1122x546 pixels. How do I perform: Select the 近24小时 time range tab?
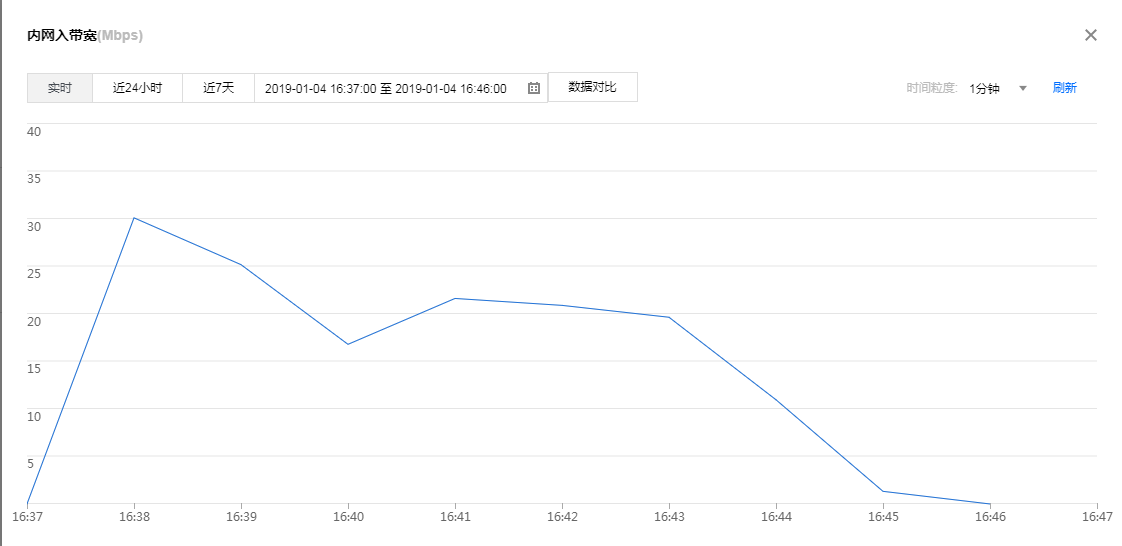pos(137,88)
